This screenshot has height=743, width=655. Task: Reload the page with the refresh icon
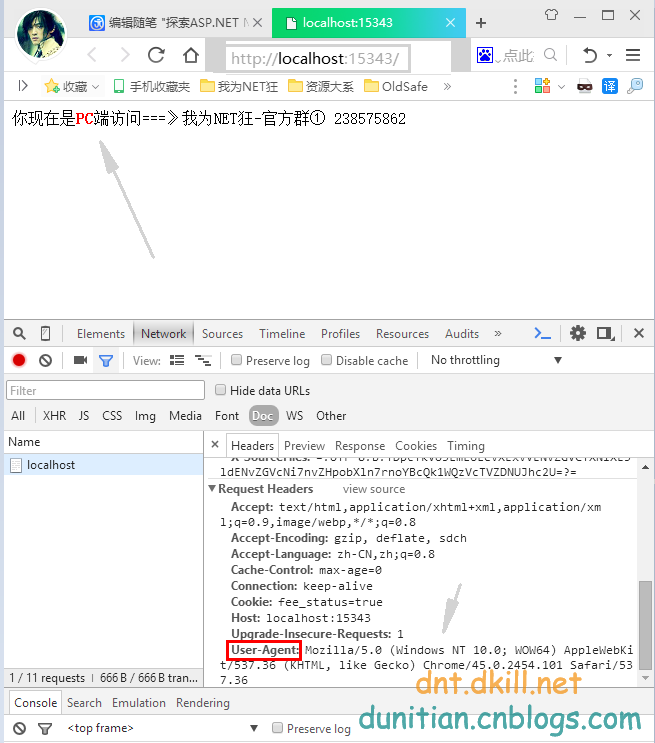(156, 55)
